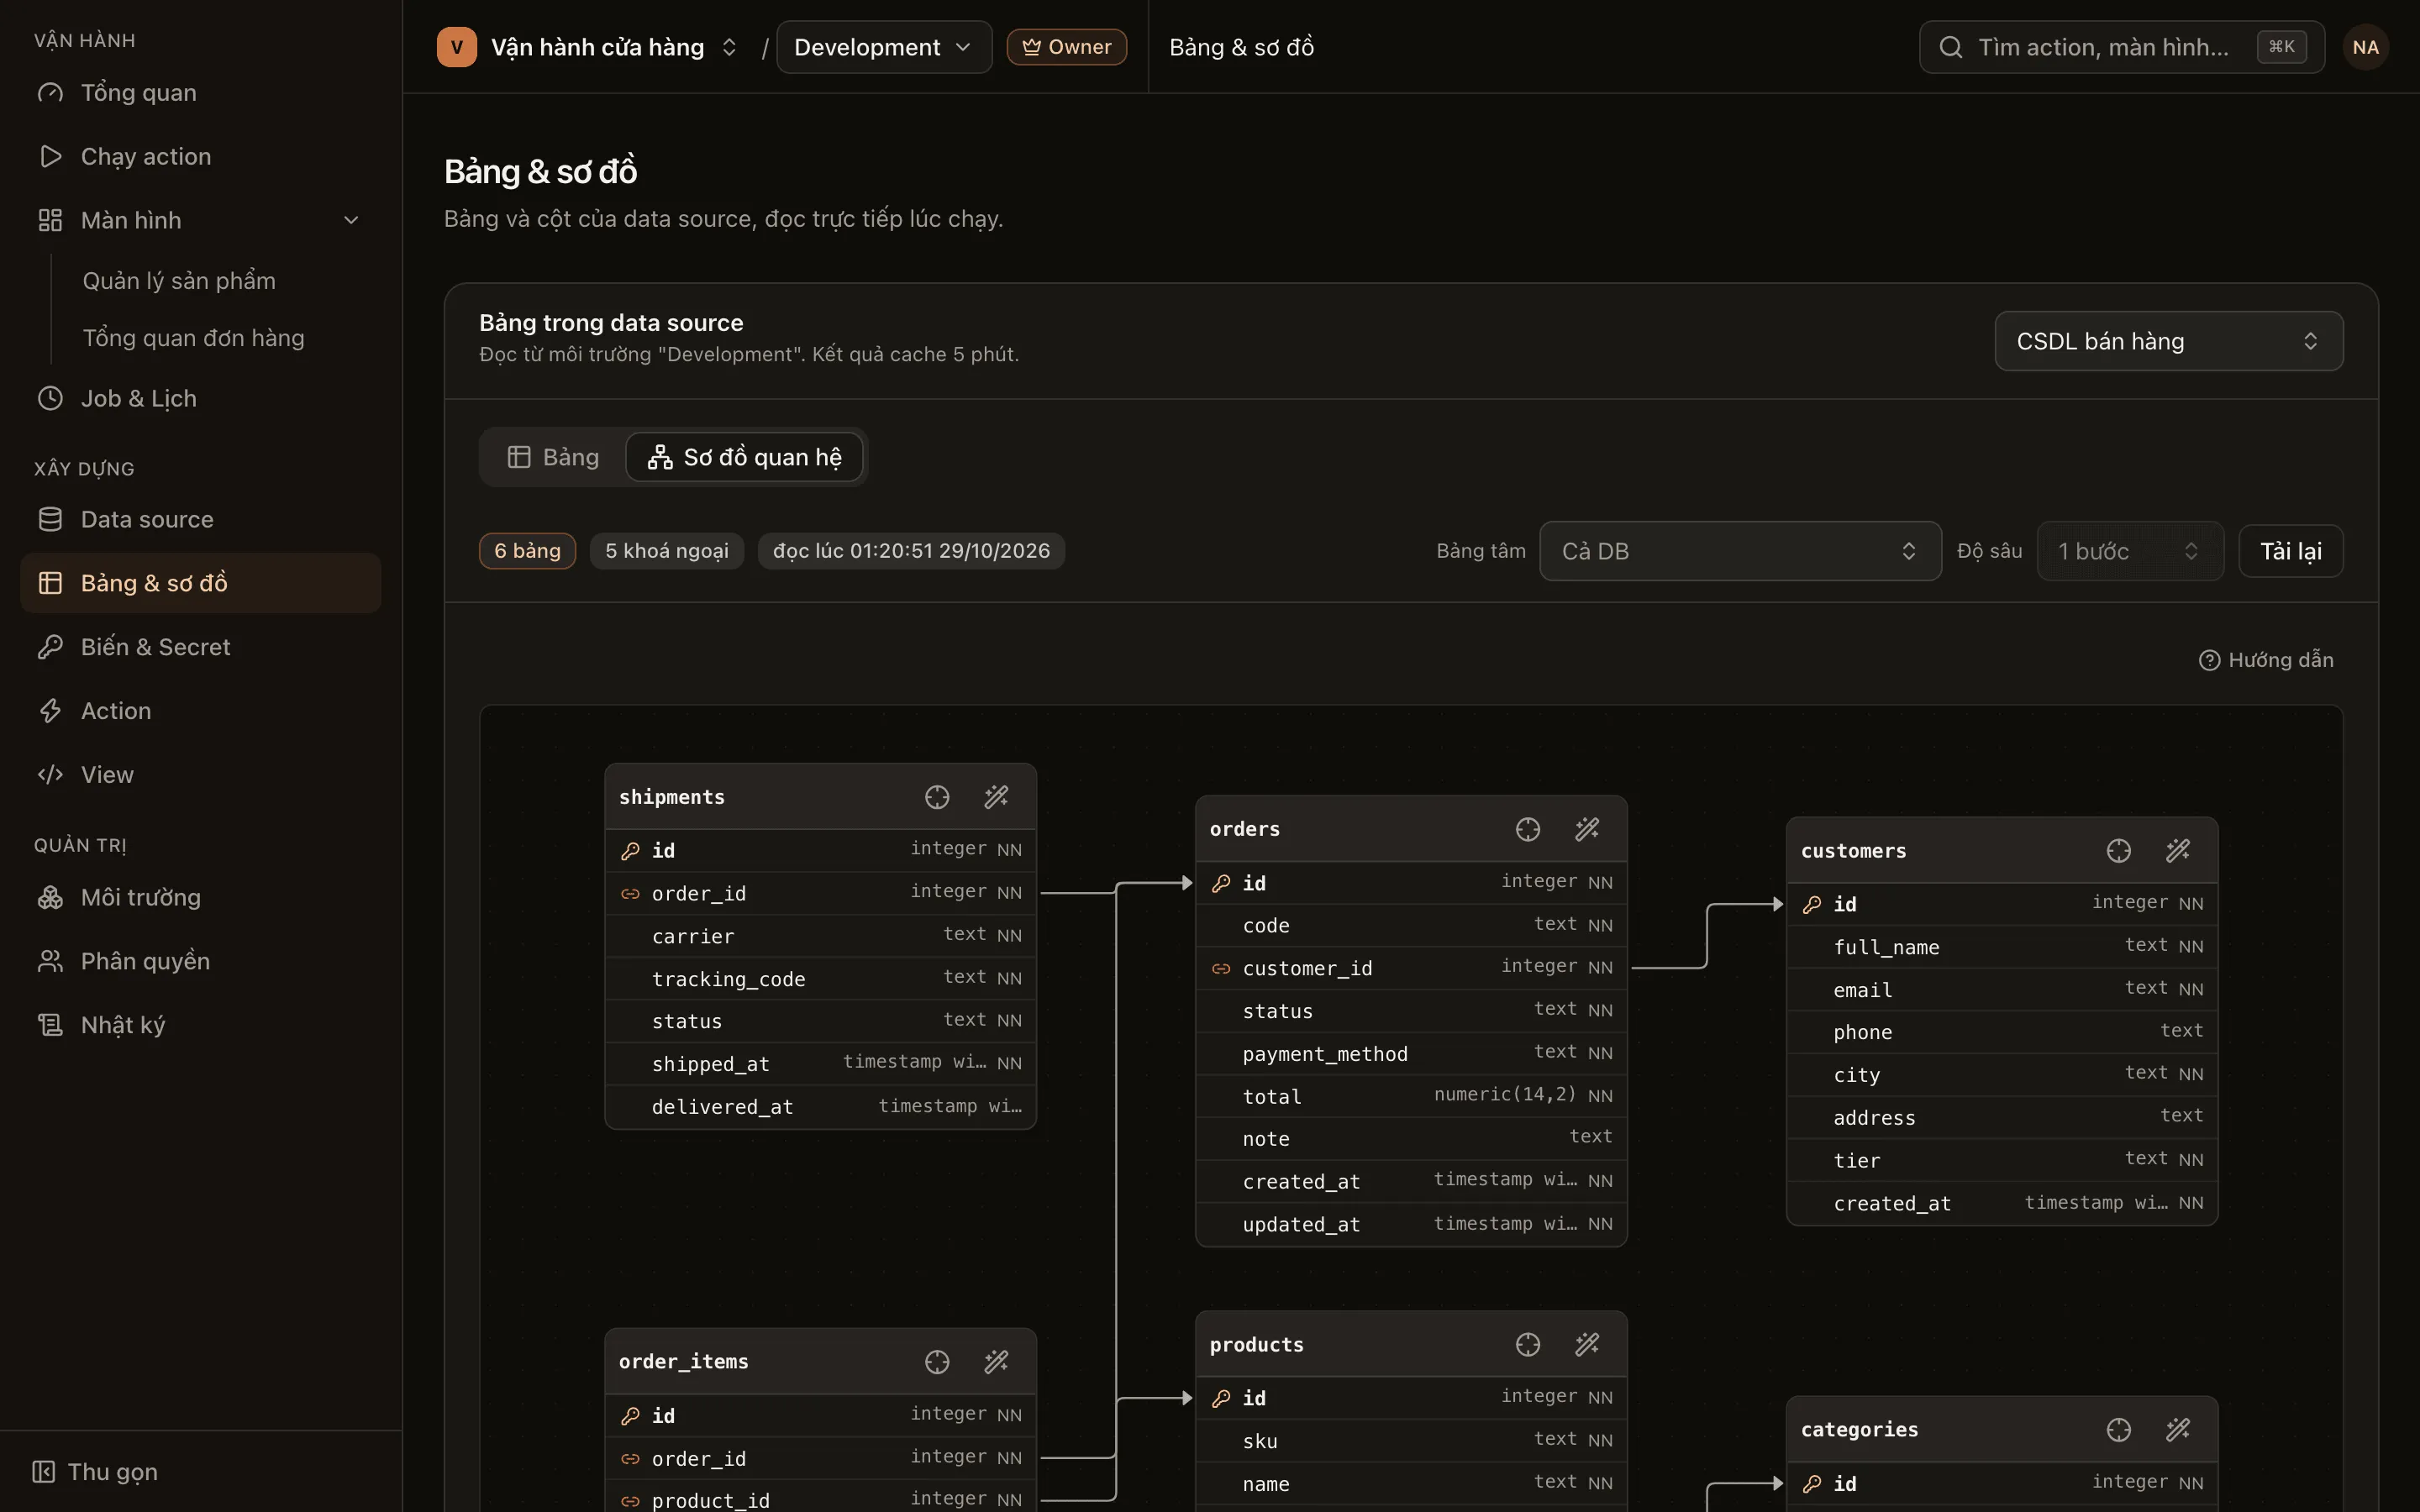Viewport: 2420px width, 1512px height.
Task: Open View in sidebar
Action: click(201, 775)
